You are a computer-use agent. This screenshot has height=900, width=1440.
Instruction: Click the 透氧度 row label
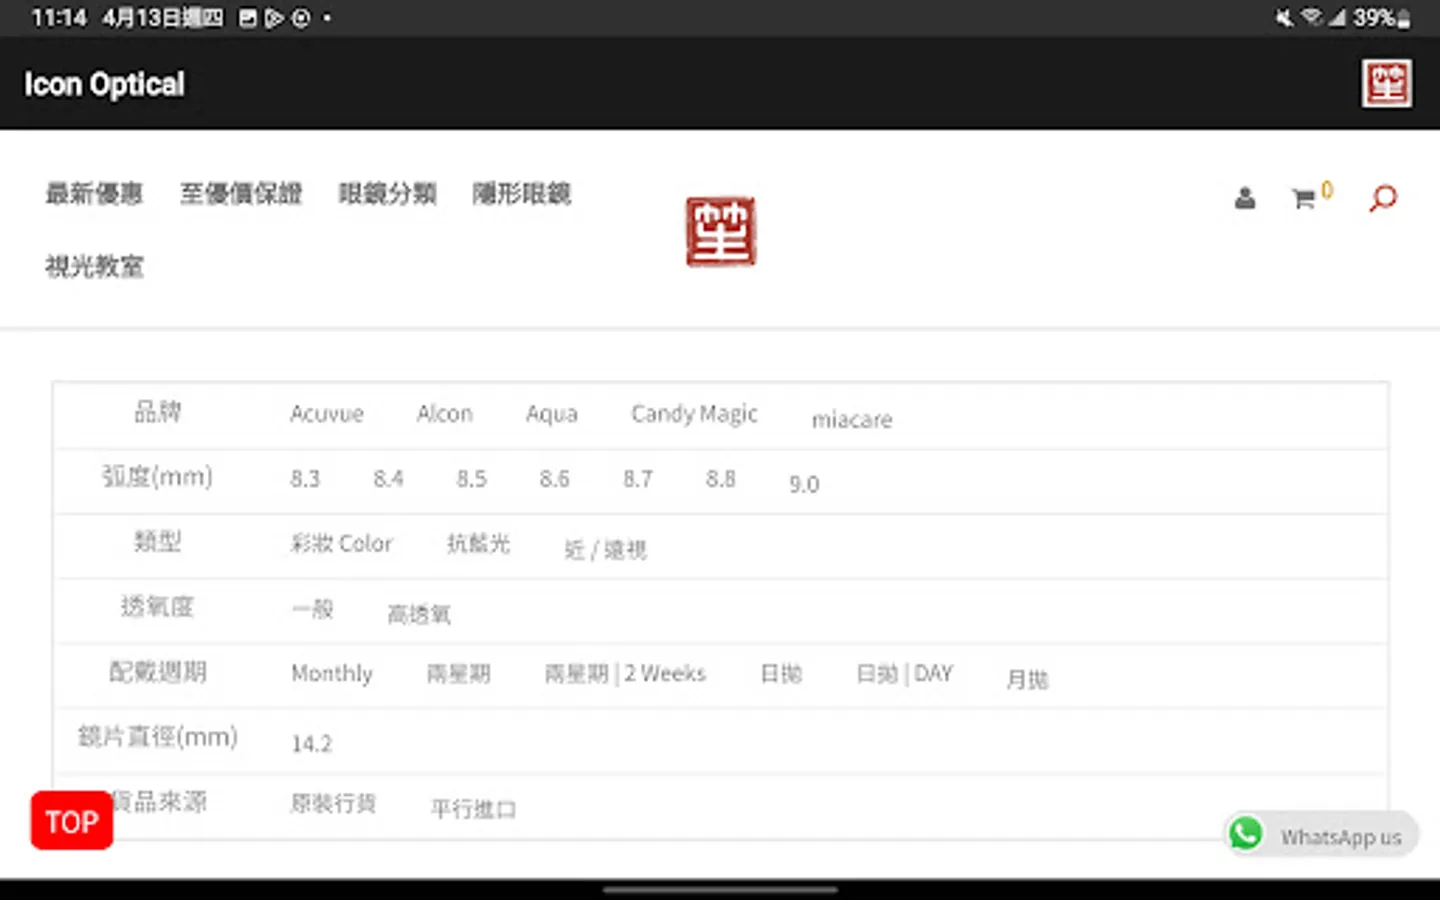[x=157, y=606]
